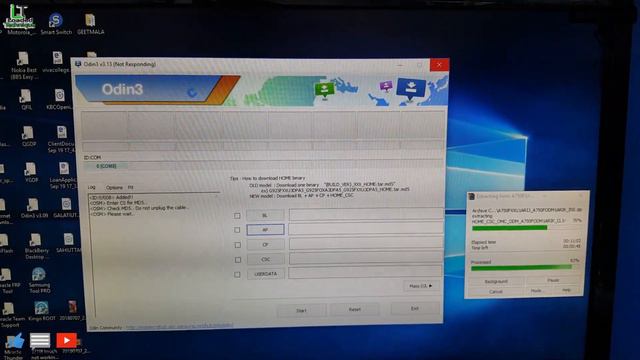Image resolution: width=640 pixels, height=360 pixels.
Task: Tick the CP checkbox in Odin
Action: pos(237,245)
